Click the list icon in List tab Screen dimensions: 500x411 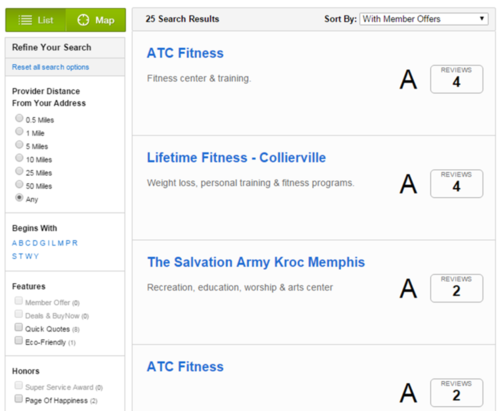[x=25, y=20]
